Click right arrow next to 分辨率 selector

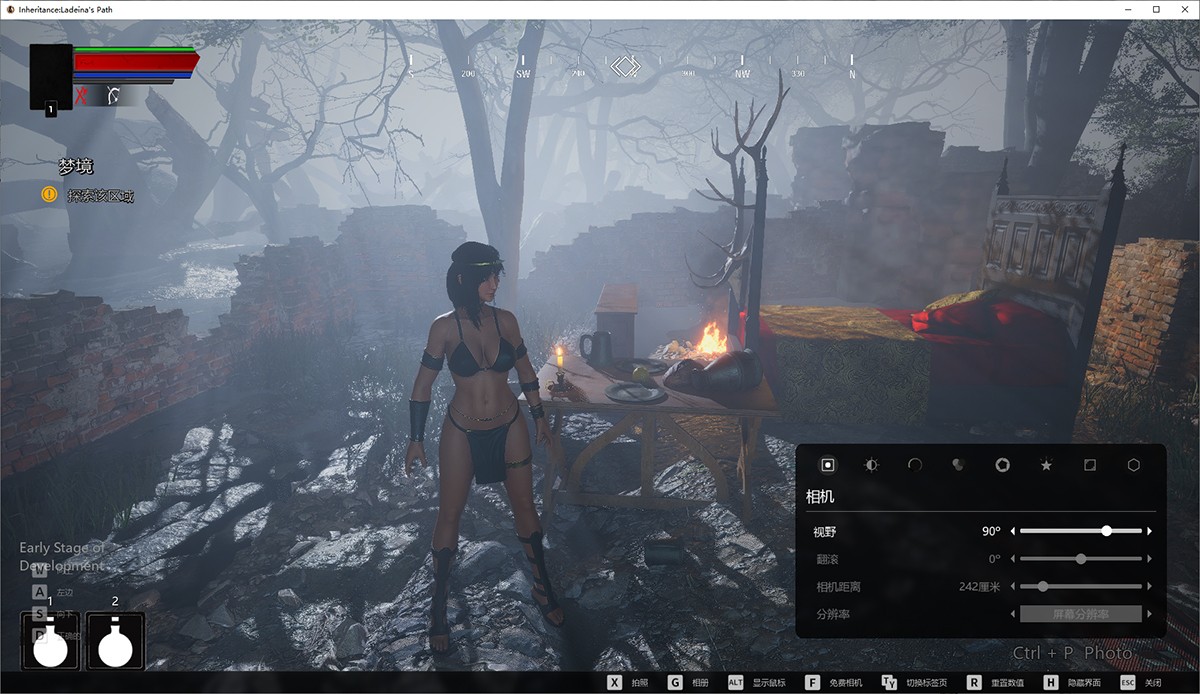point(1150,614)
